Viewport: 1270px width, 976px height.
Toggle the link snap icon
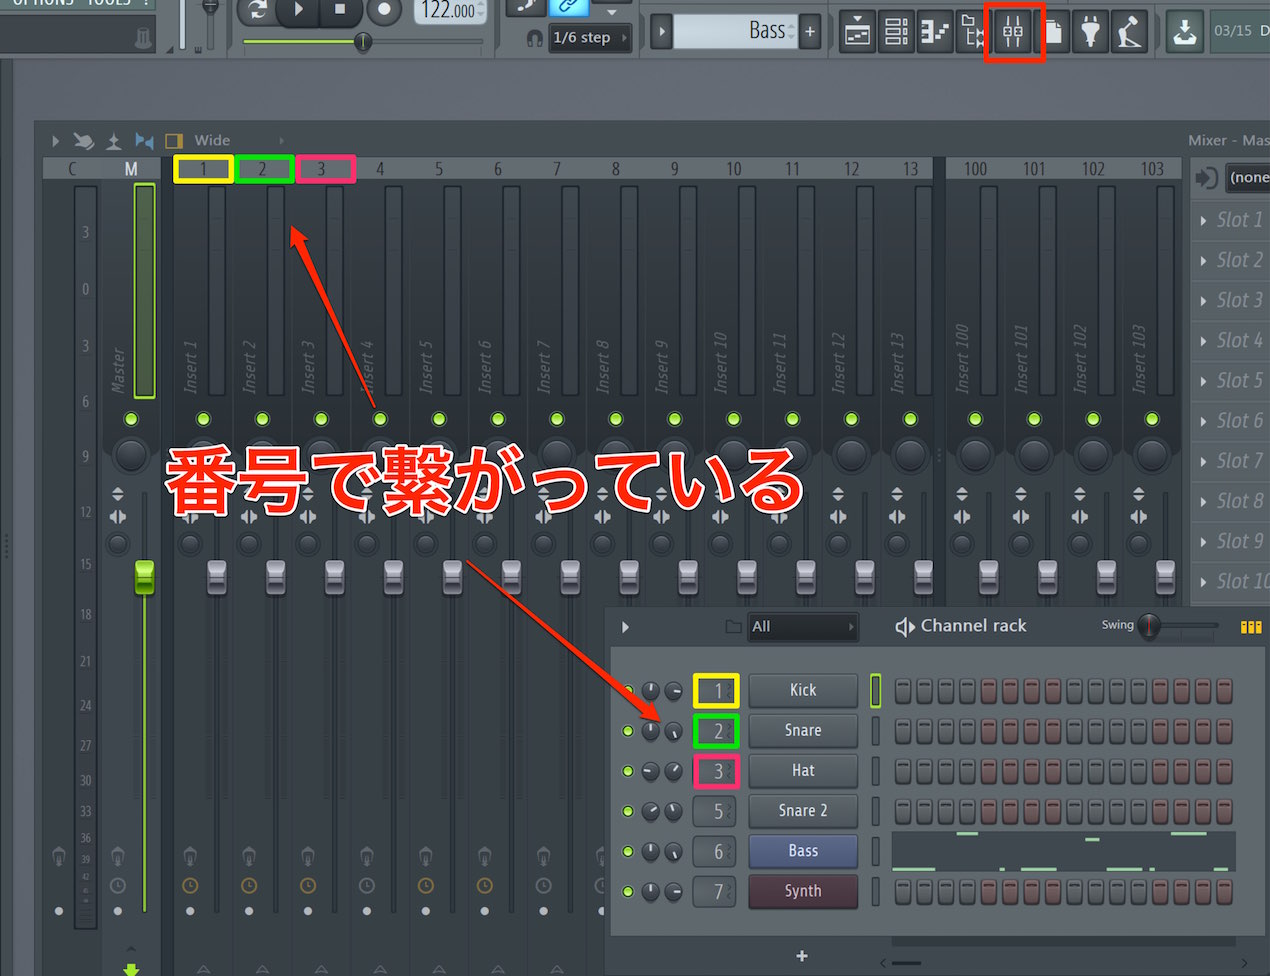[568, 7]
